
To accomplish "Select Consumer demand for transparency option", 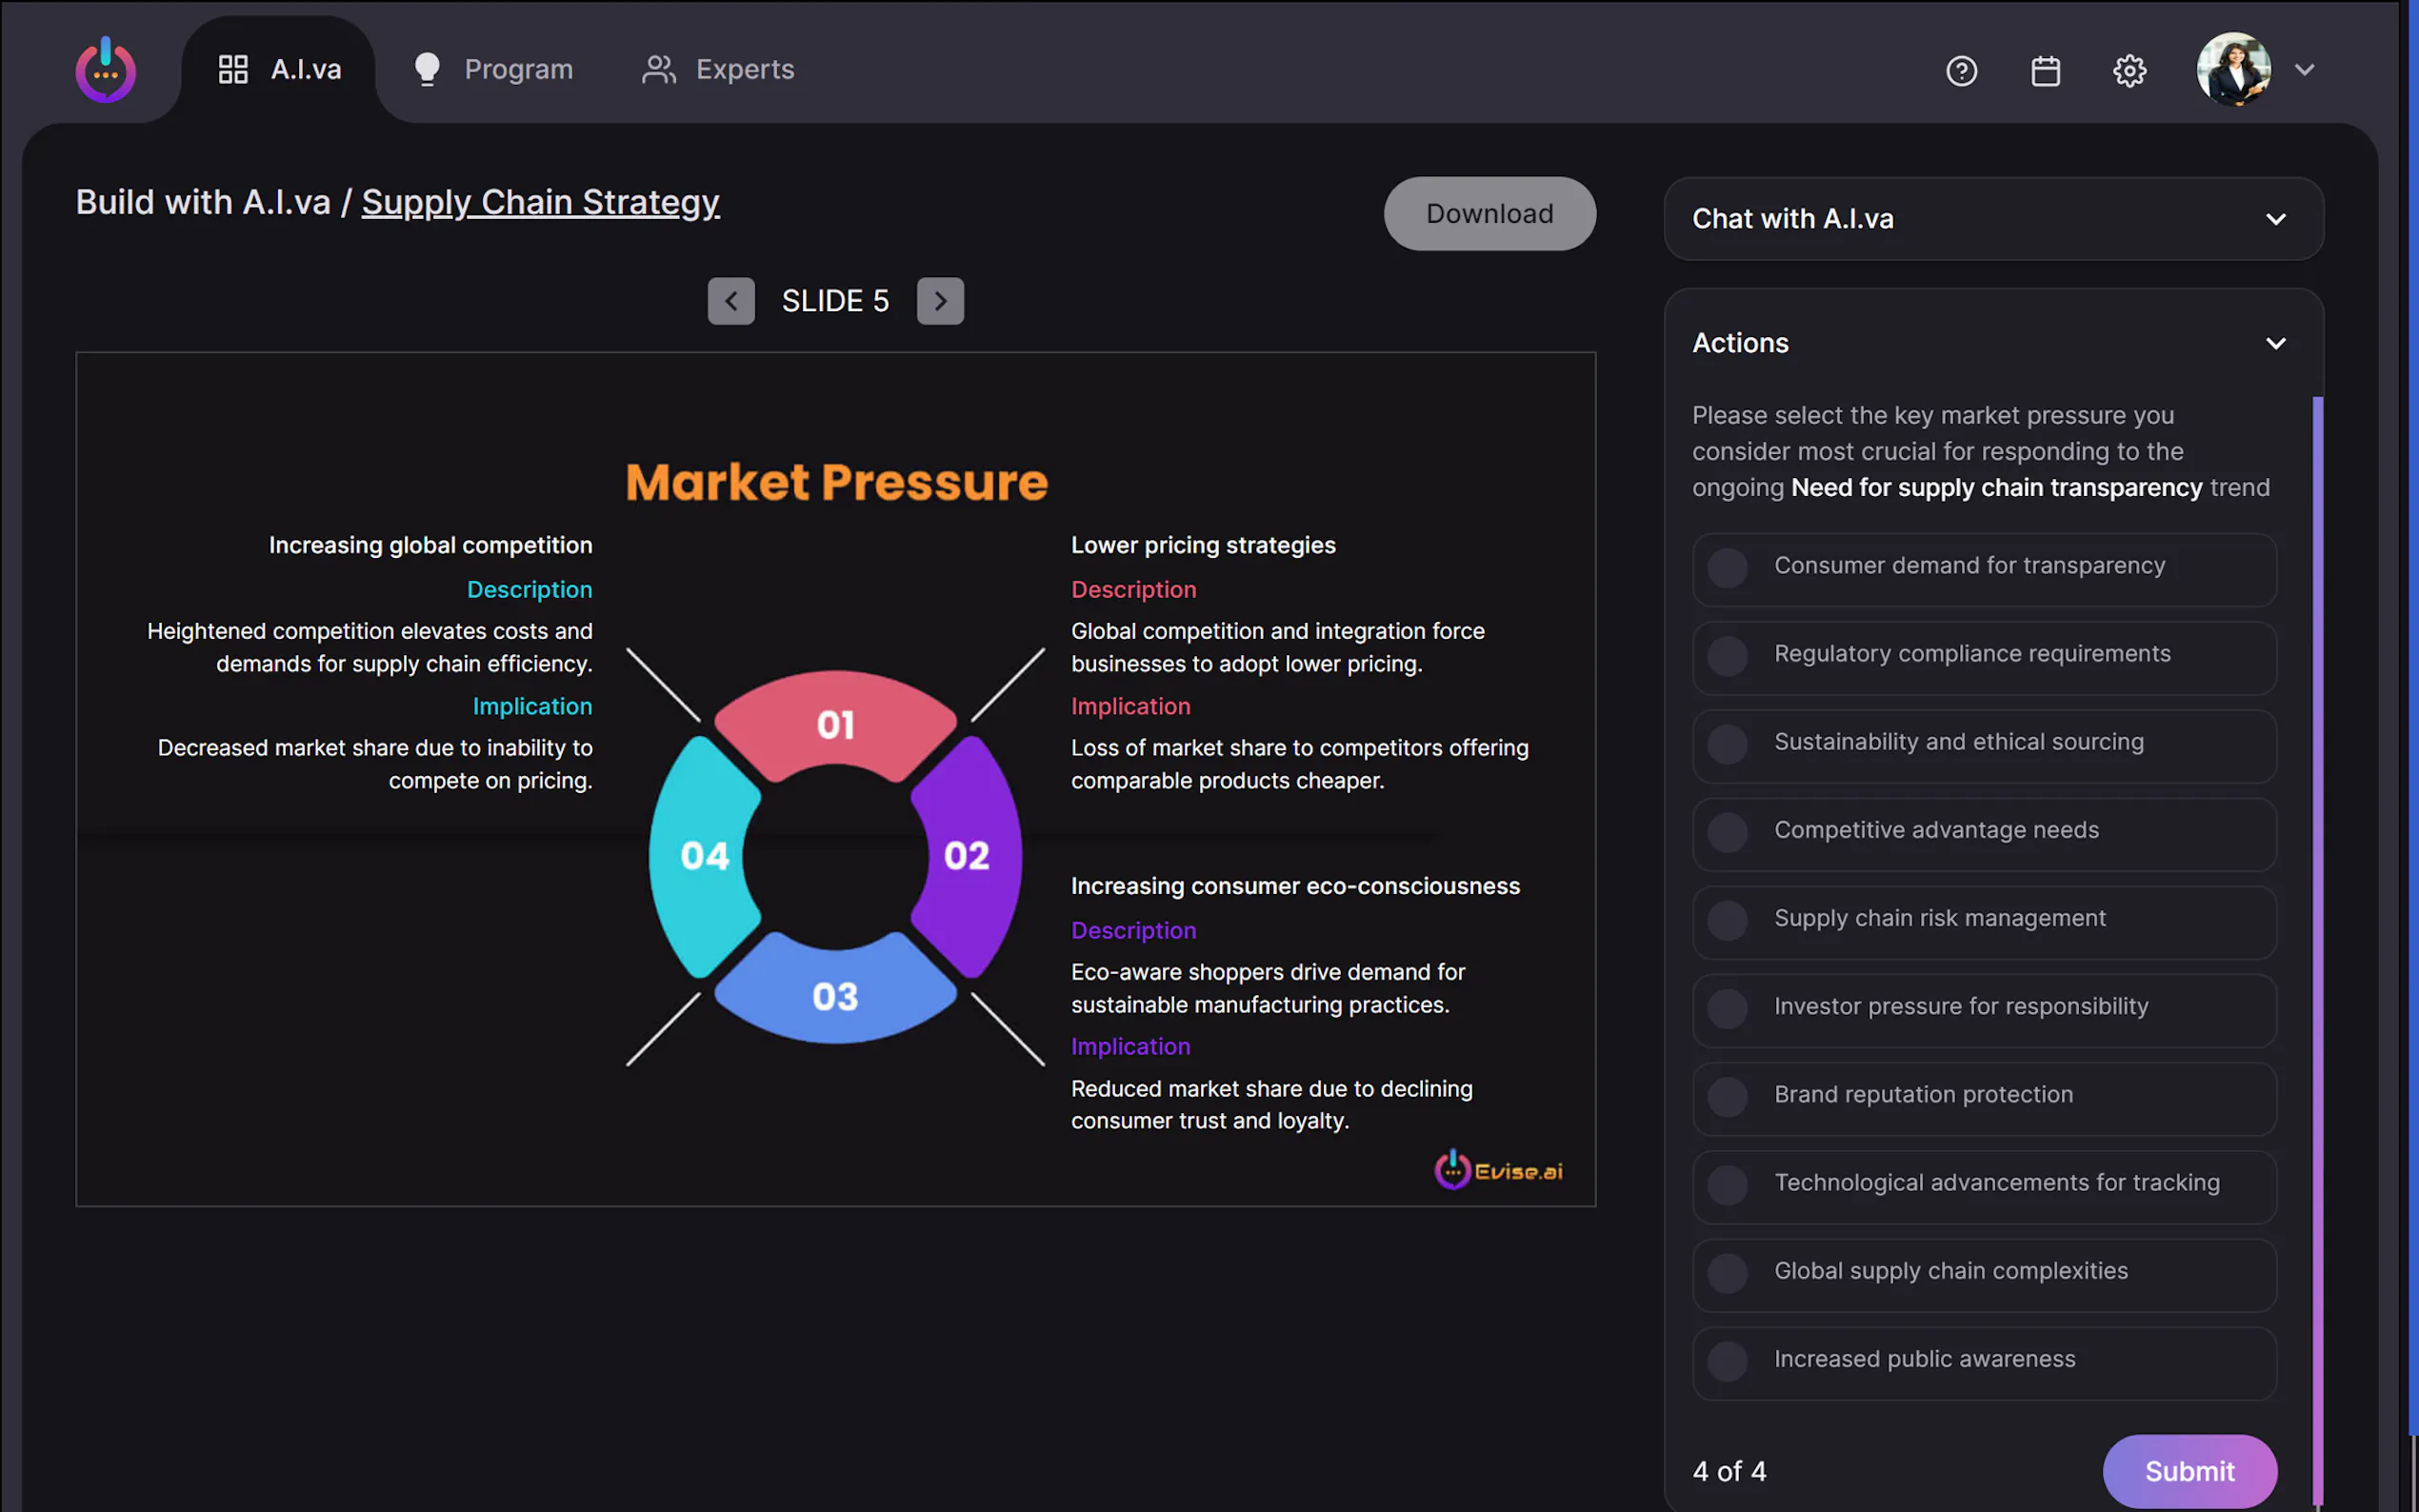I will coord(1727,568).
